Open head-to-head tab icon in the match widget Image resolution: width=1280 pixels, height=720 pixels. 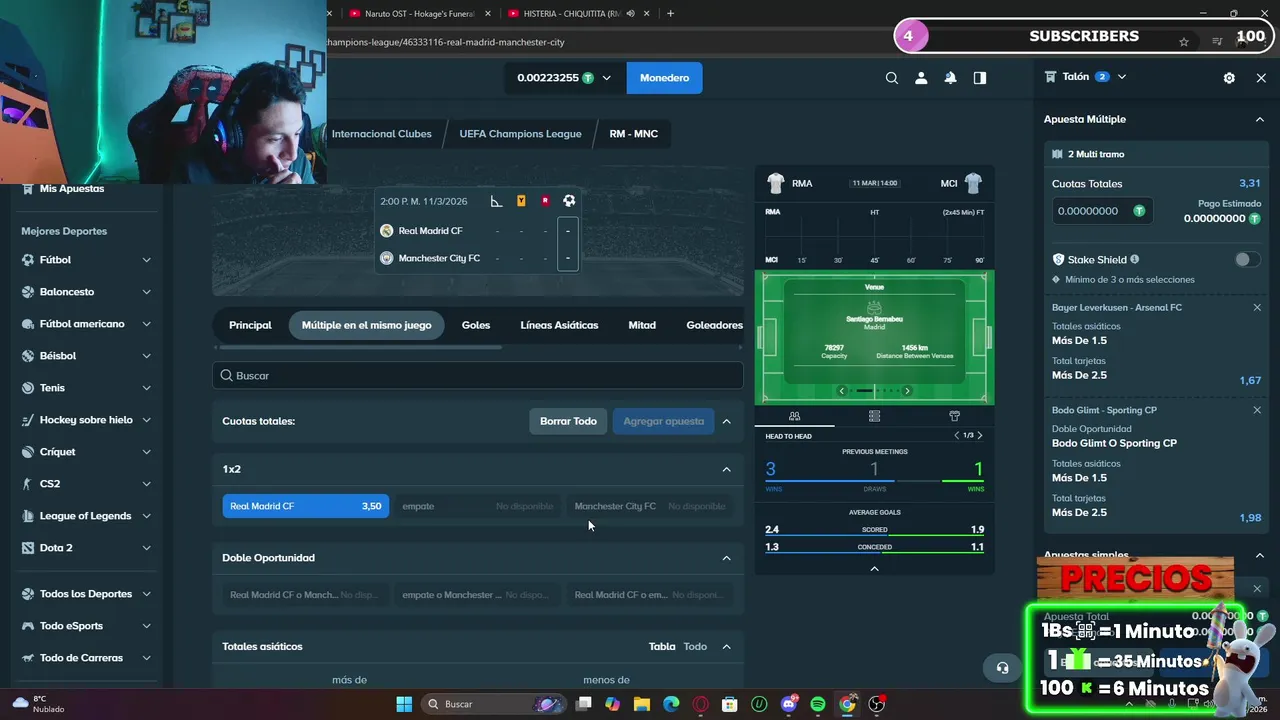coord(794,416)
